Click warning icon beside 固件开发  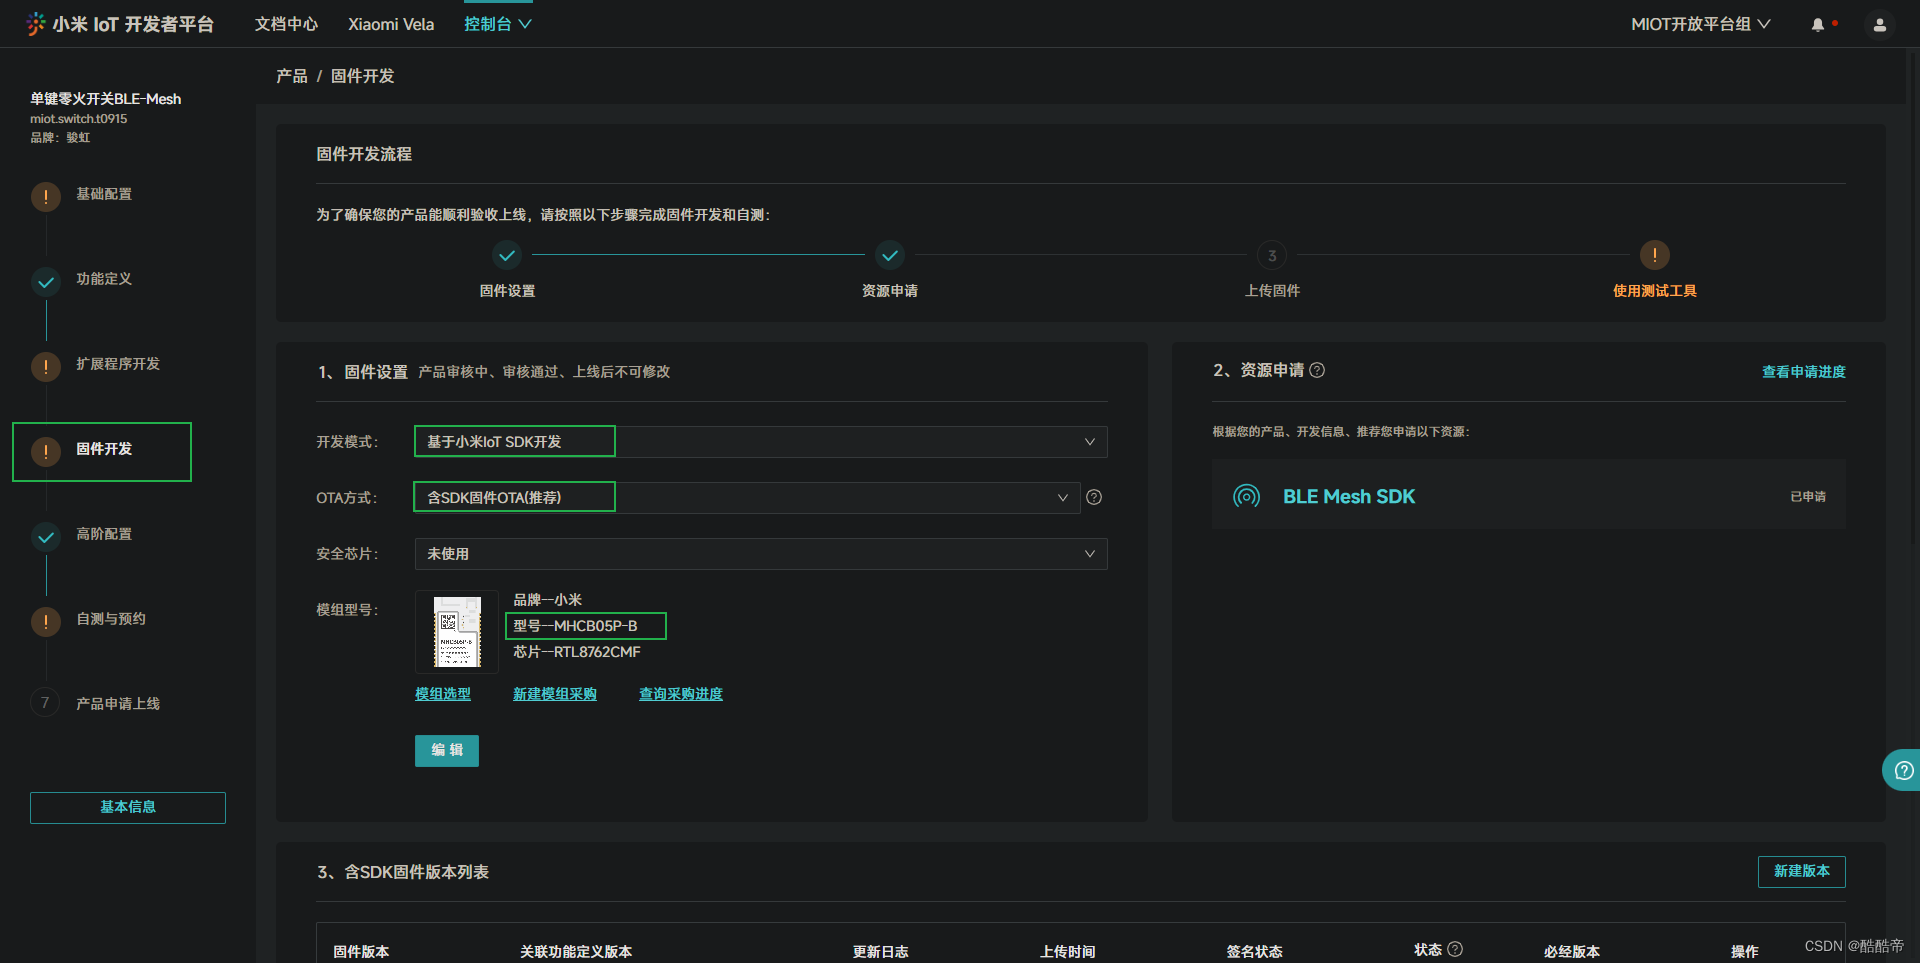pyautogui.click(x=46, y=452)
